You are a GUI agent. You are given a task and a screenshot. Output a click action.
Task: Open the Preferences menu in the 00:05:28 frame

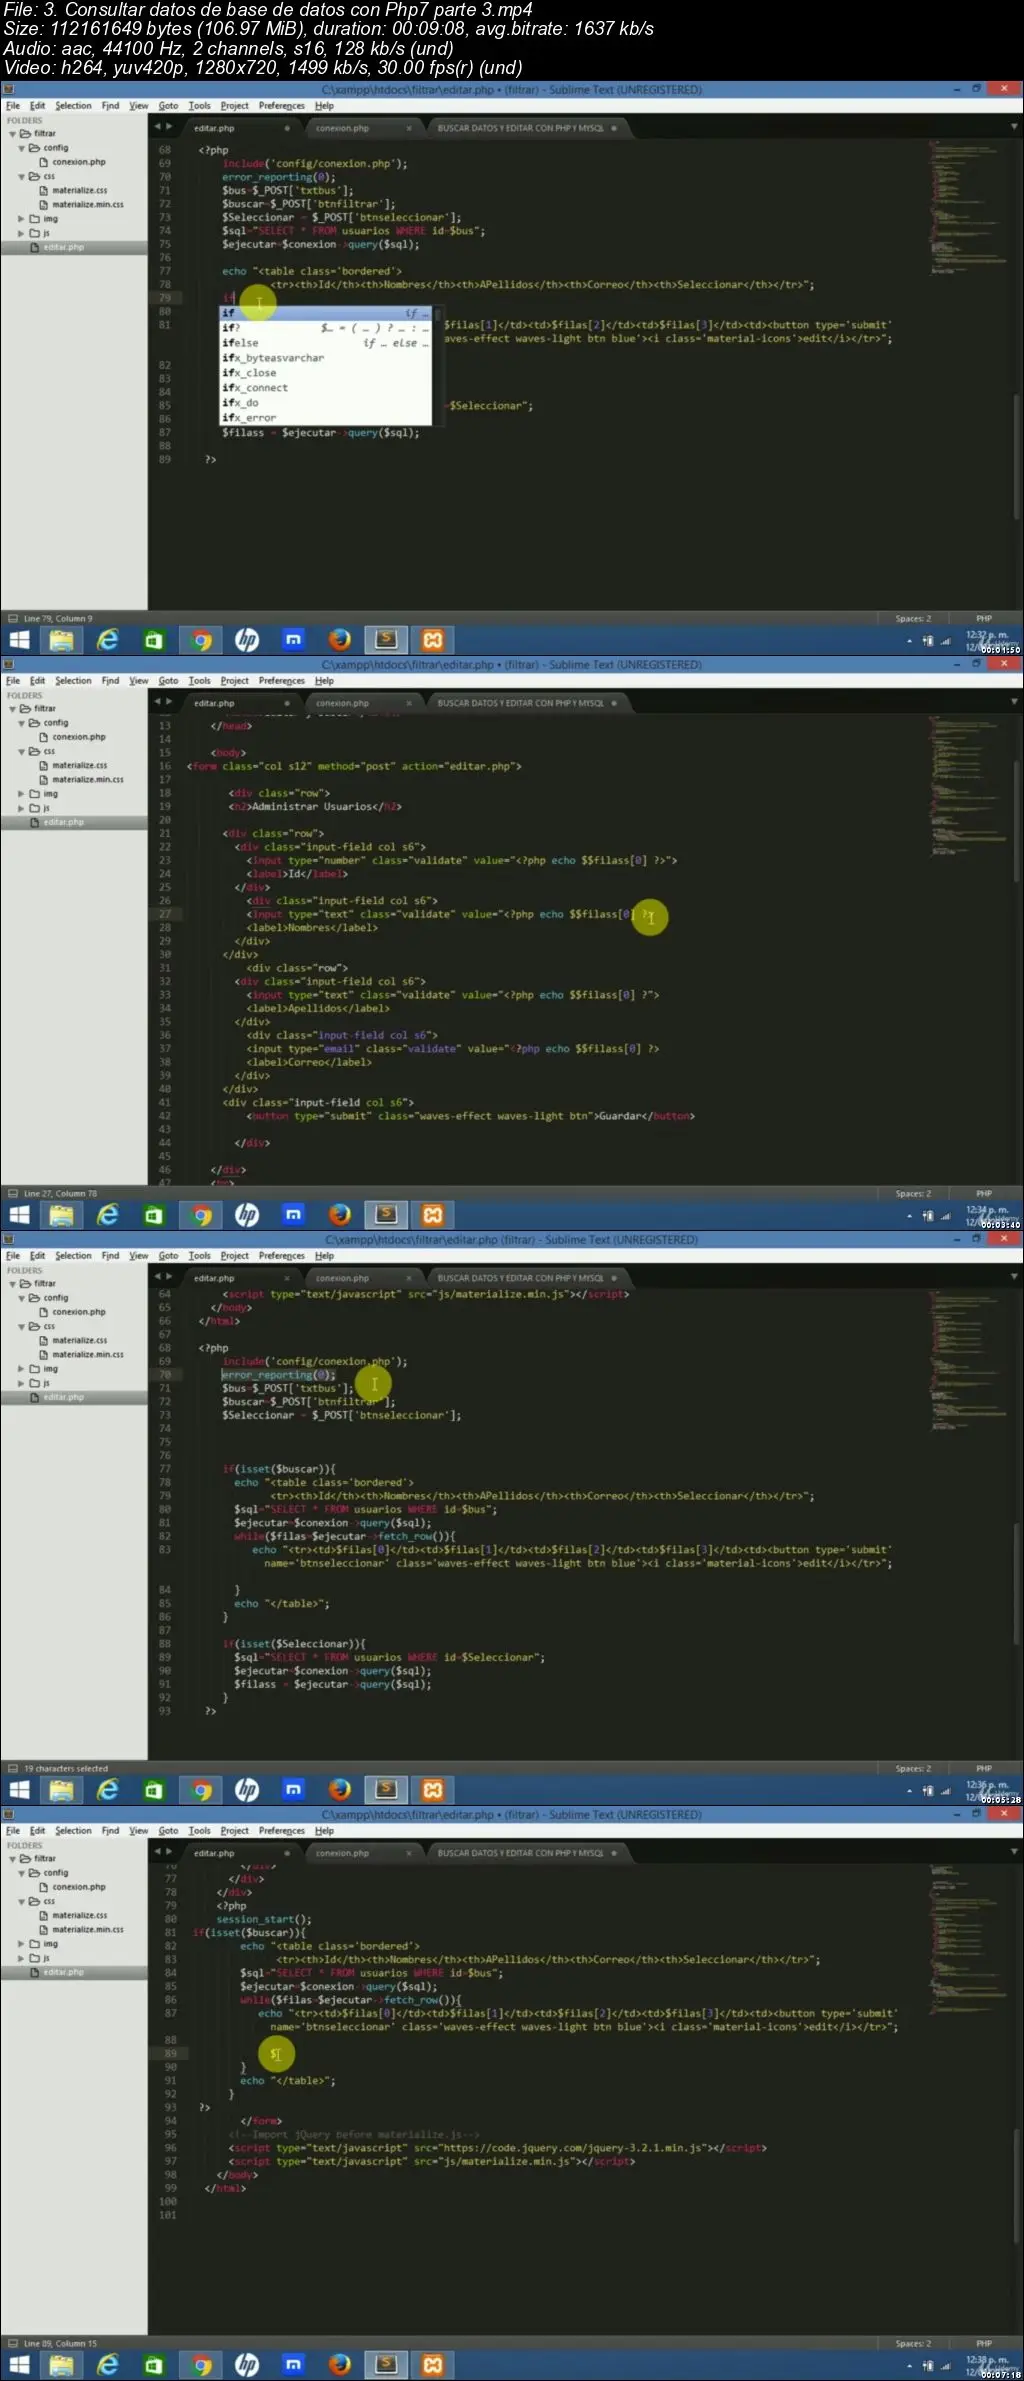281,1256
